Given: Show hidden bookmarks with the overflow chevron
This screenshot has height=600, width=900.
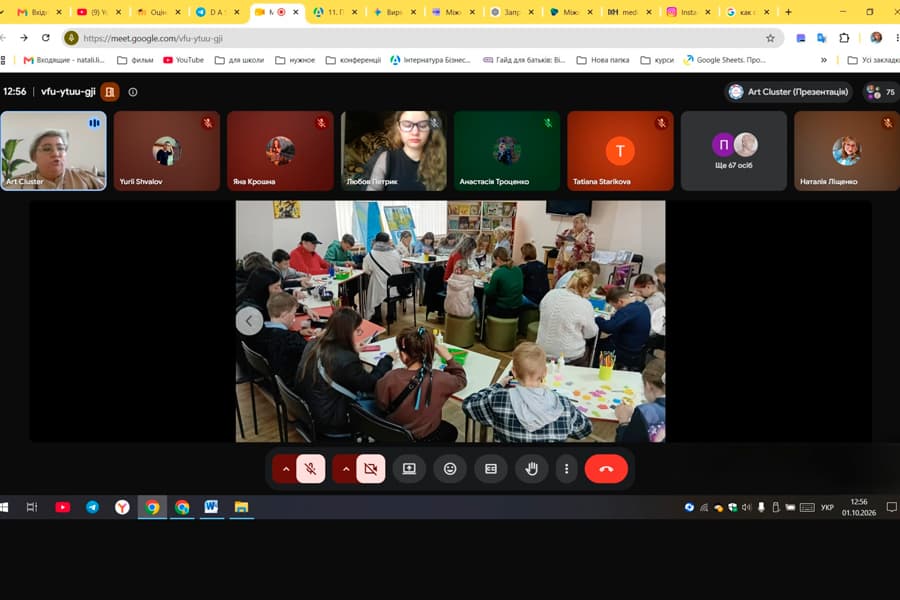Looking at the screenshot, I should coord(824,60).
